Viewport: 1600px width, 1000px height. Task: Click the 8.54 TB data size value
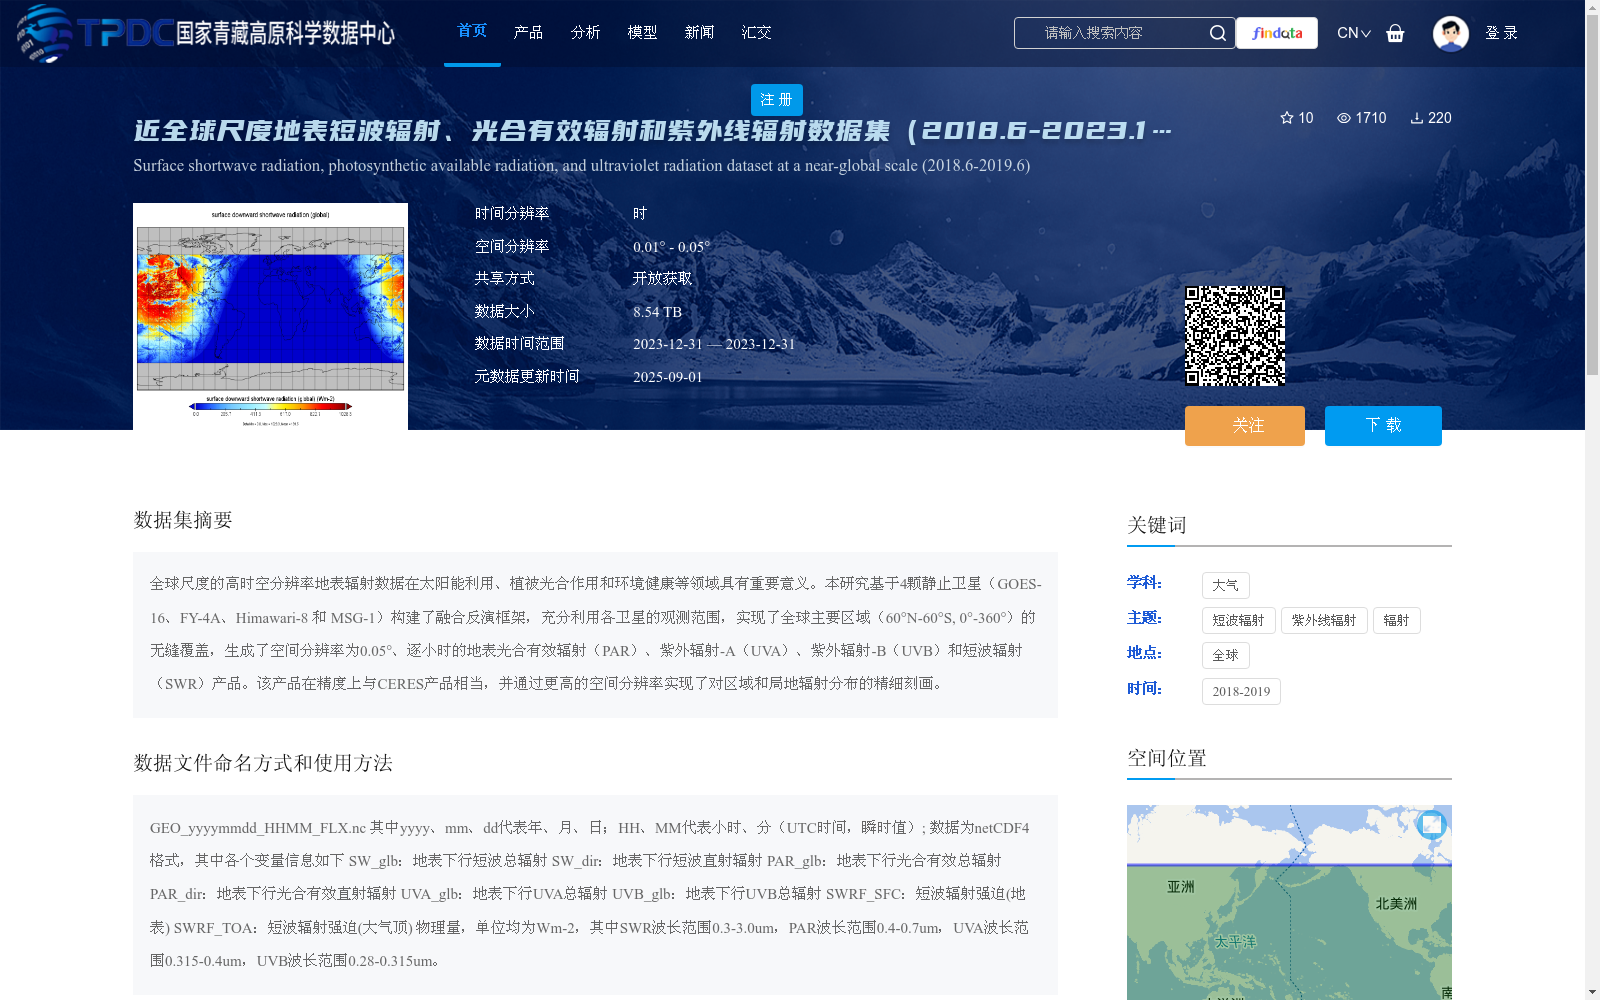[x=657, y=312]
